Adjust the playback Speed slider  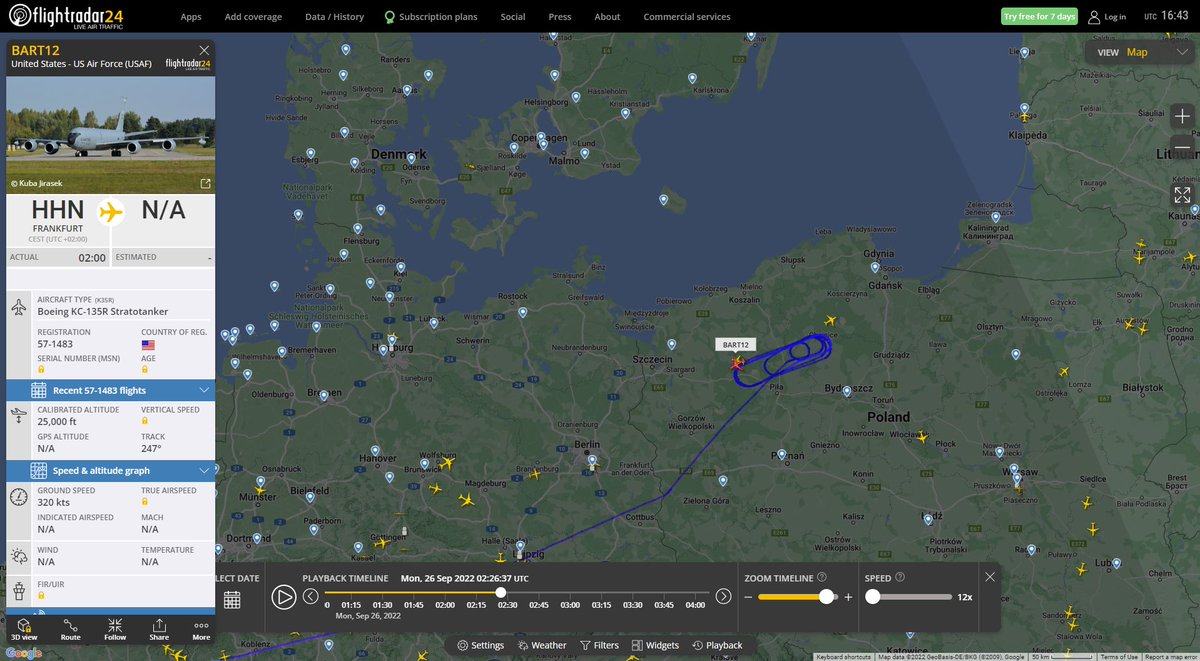pyautogui.click(x=873, y=597)
